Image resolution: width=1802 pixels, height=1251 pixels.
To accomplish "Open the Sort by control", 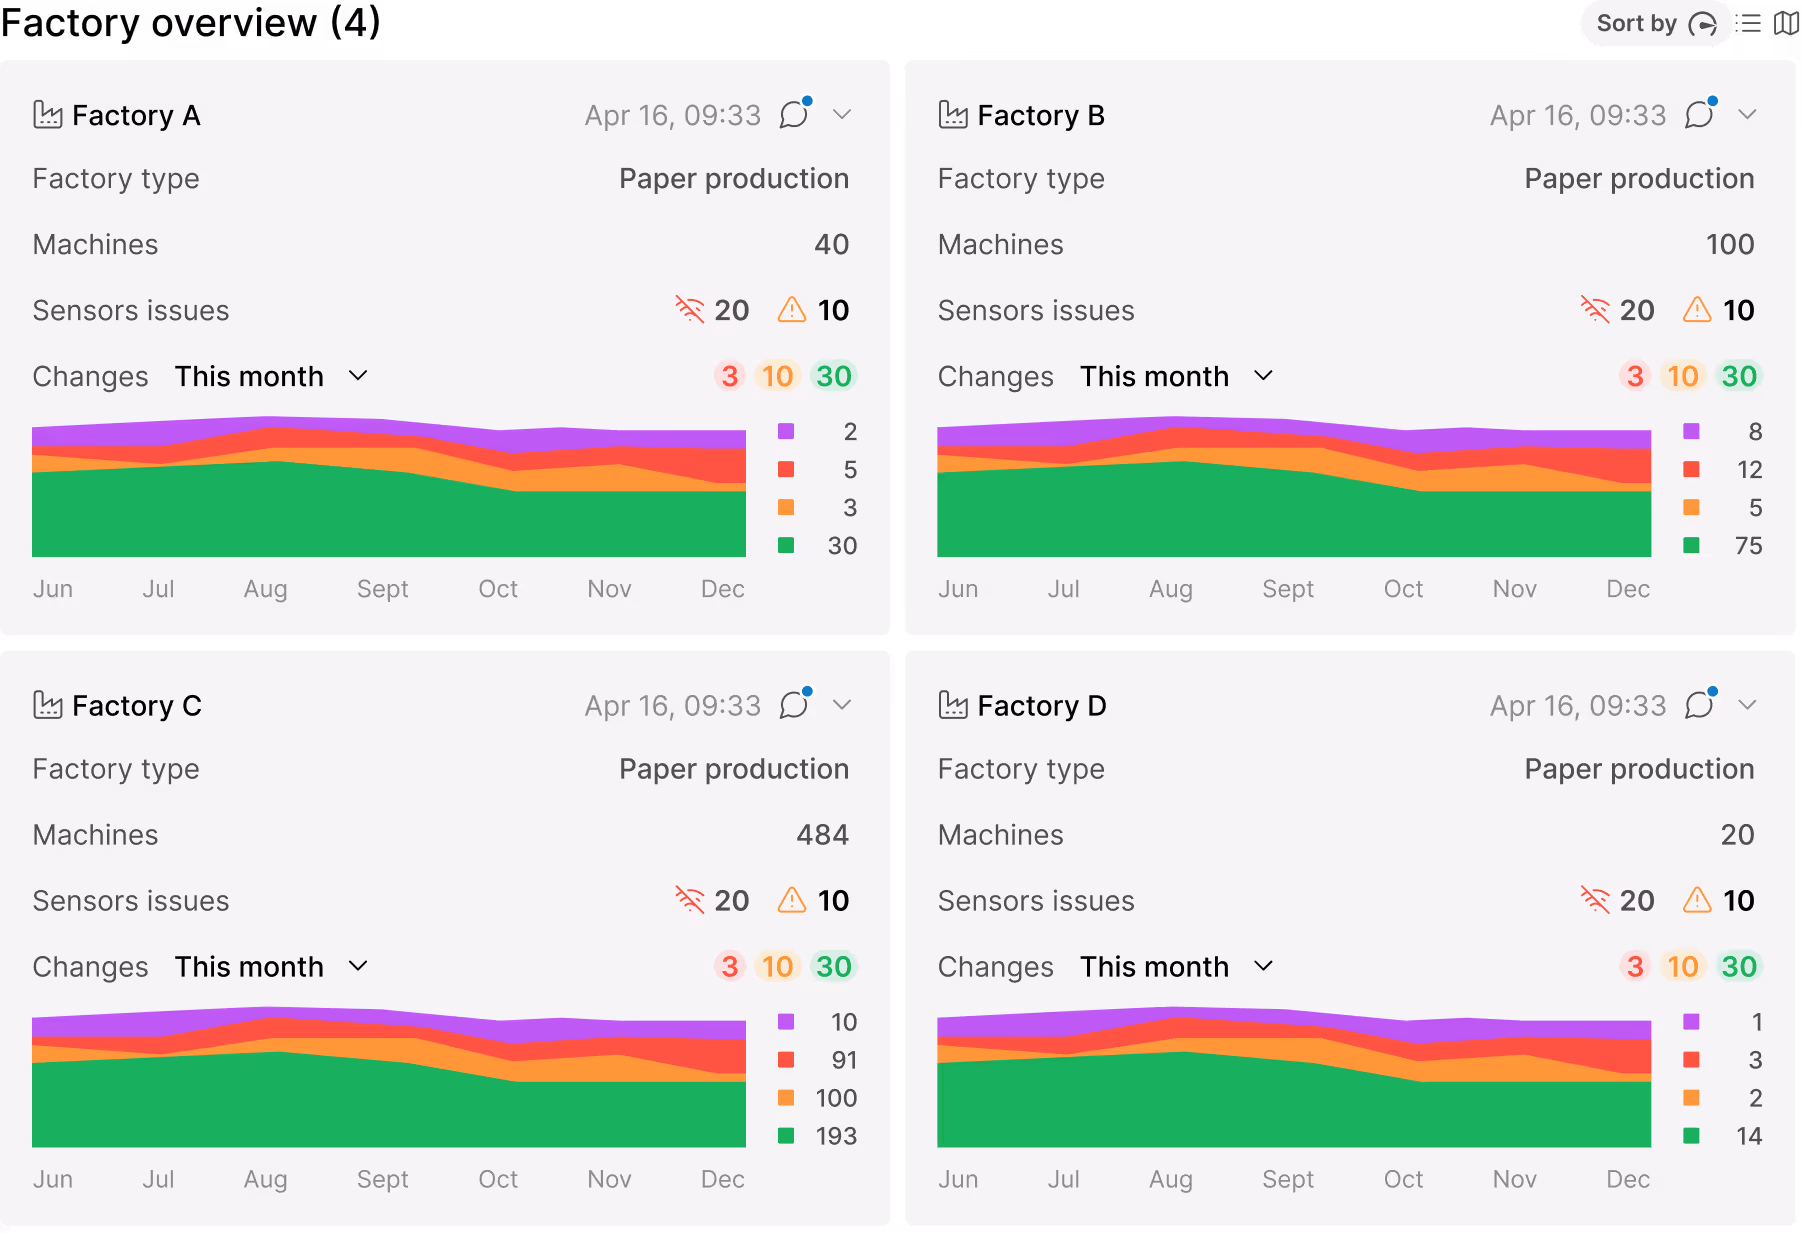I will point(1655,22).
